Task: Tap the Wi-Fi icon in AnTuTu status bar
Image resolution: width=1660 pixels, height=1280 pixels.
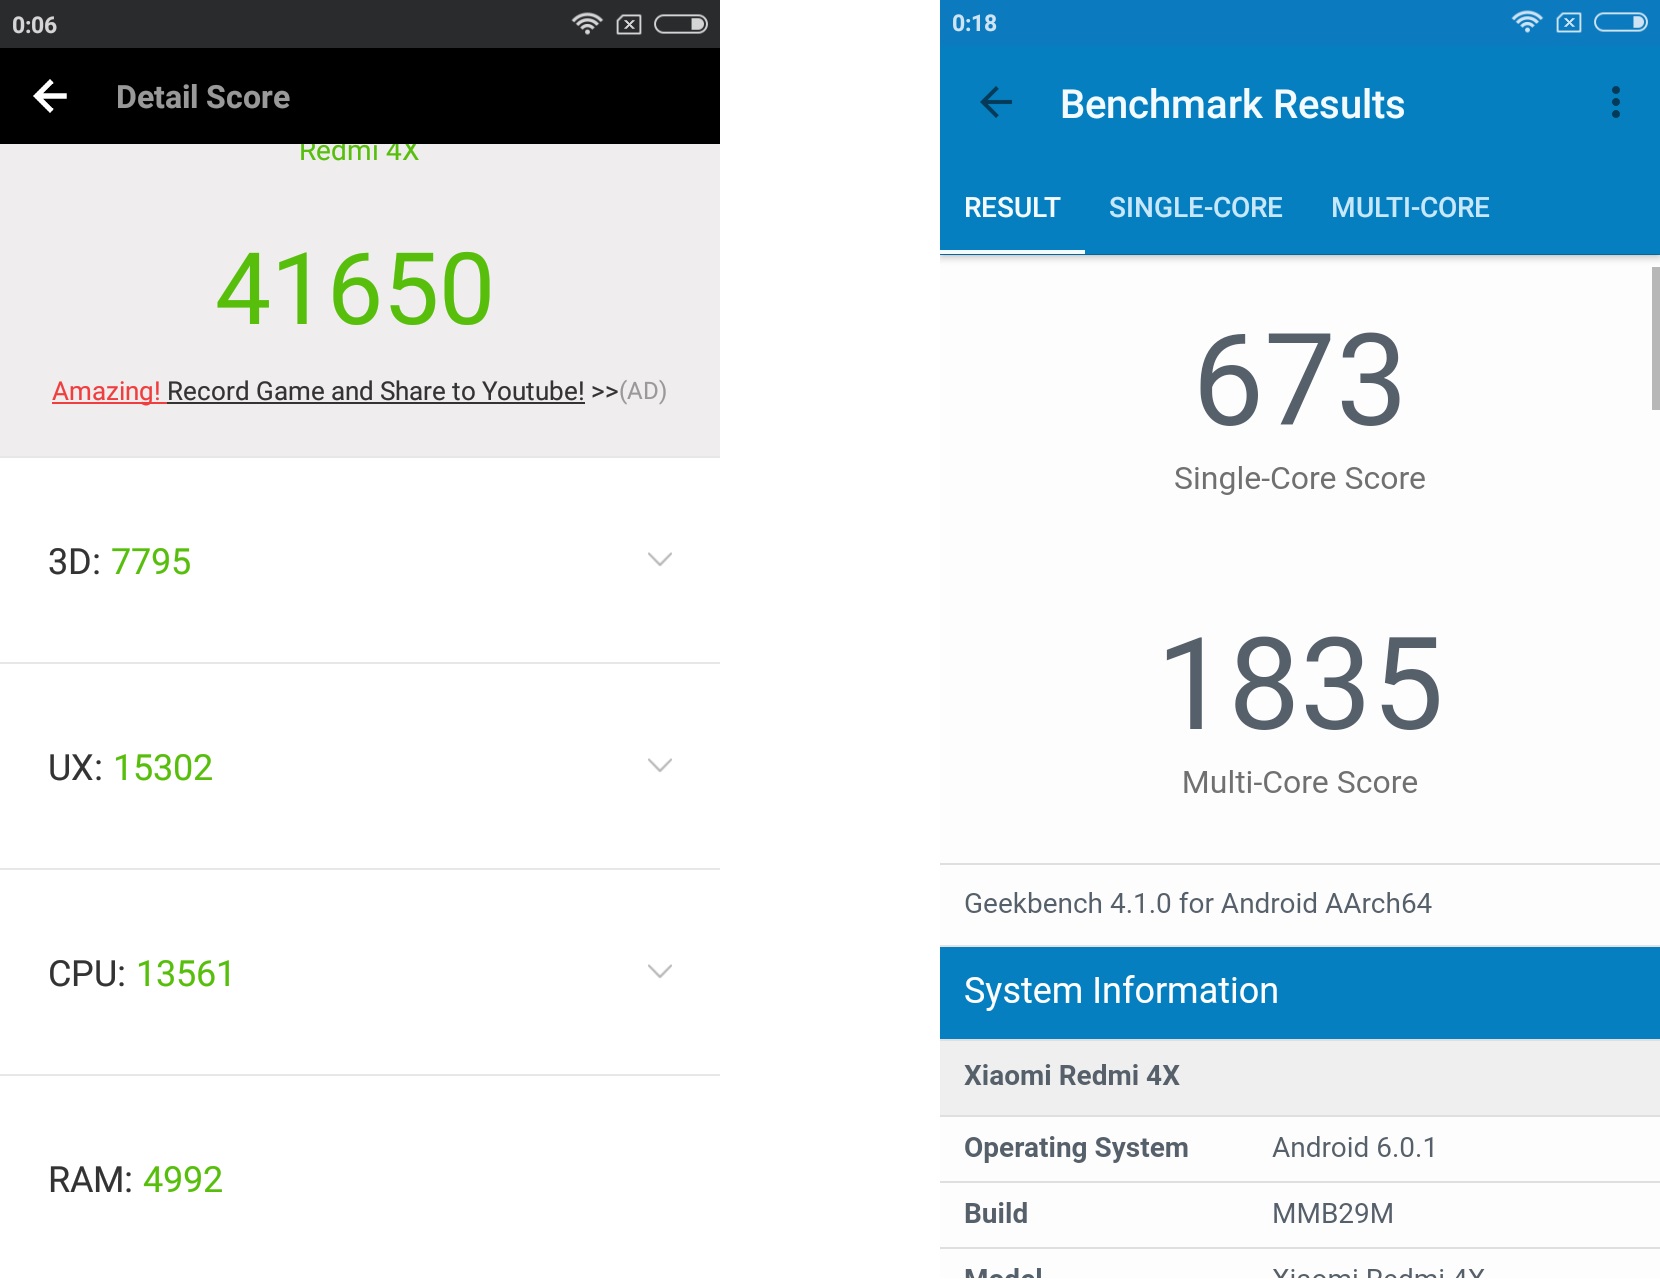Action: coord(587,24)
